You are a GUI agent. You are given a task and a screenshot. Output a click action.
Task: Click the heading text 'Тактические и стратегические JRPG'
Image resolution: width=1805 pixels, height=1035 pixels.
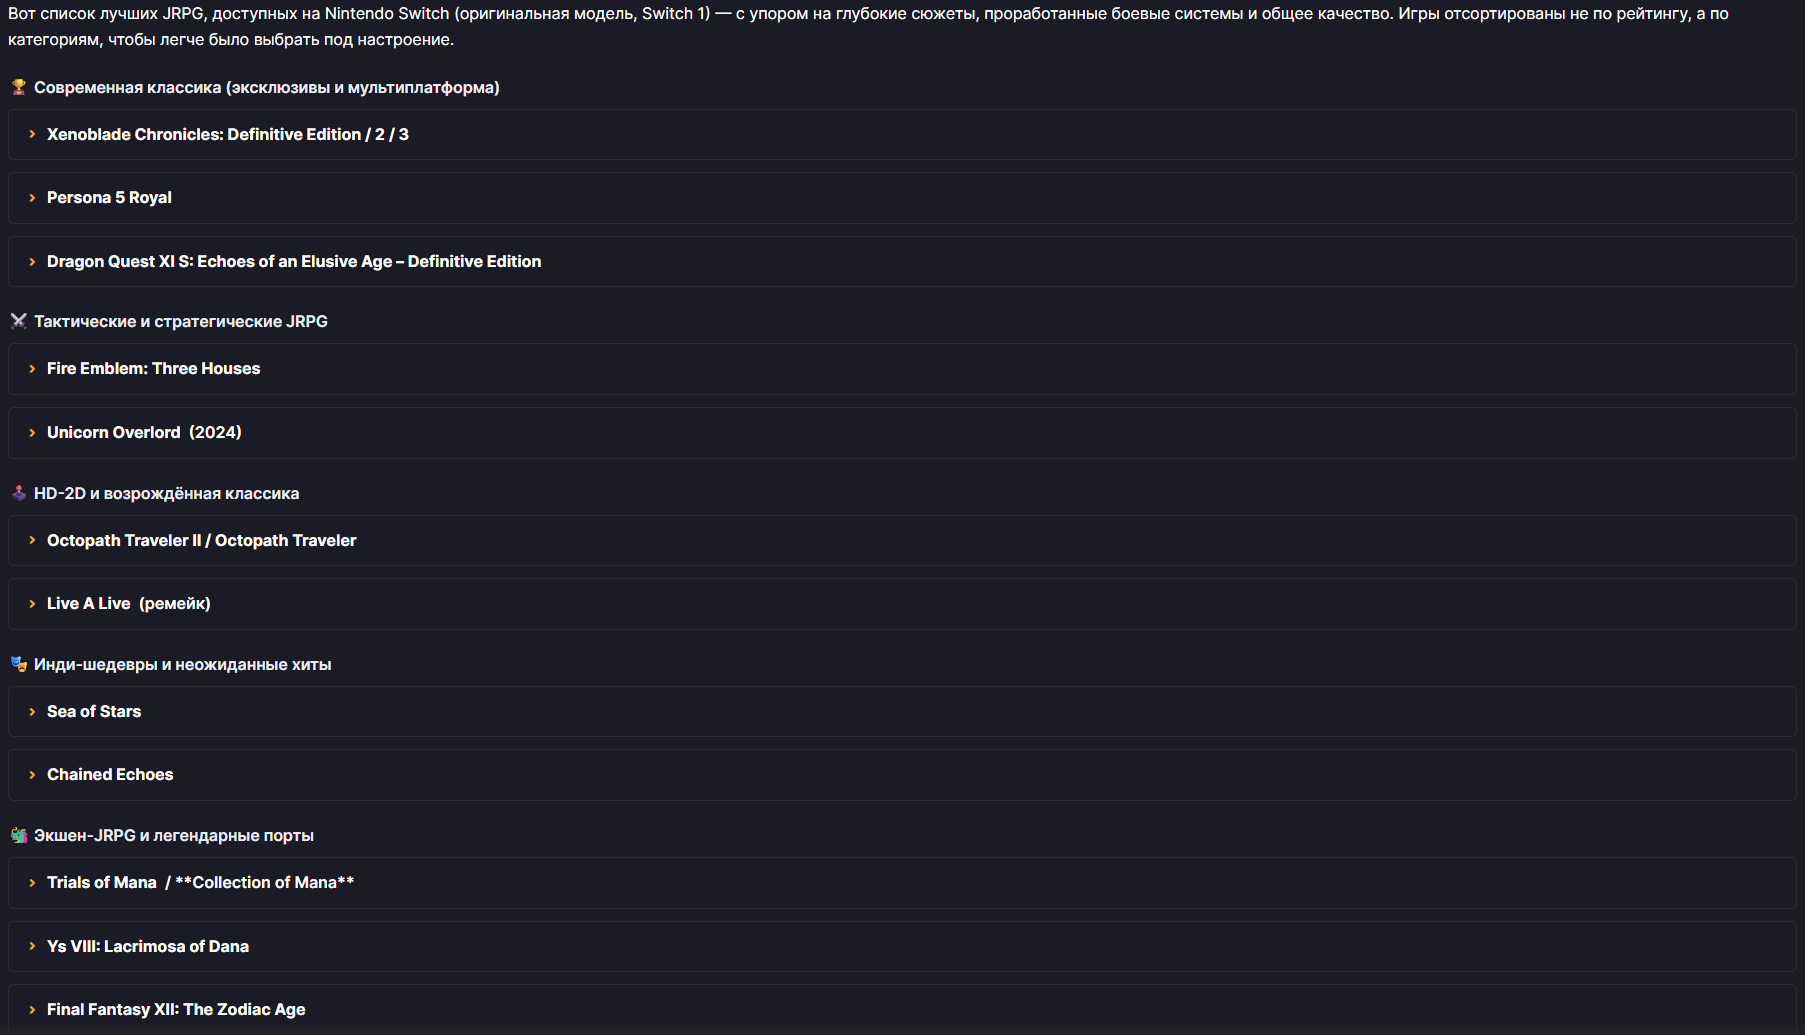(181, 321)
